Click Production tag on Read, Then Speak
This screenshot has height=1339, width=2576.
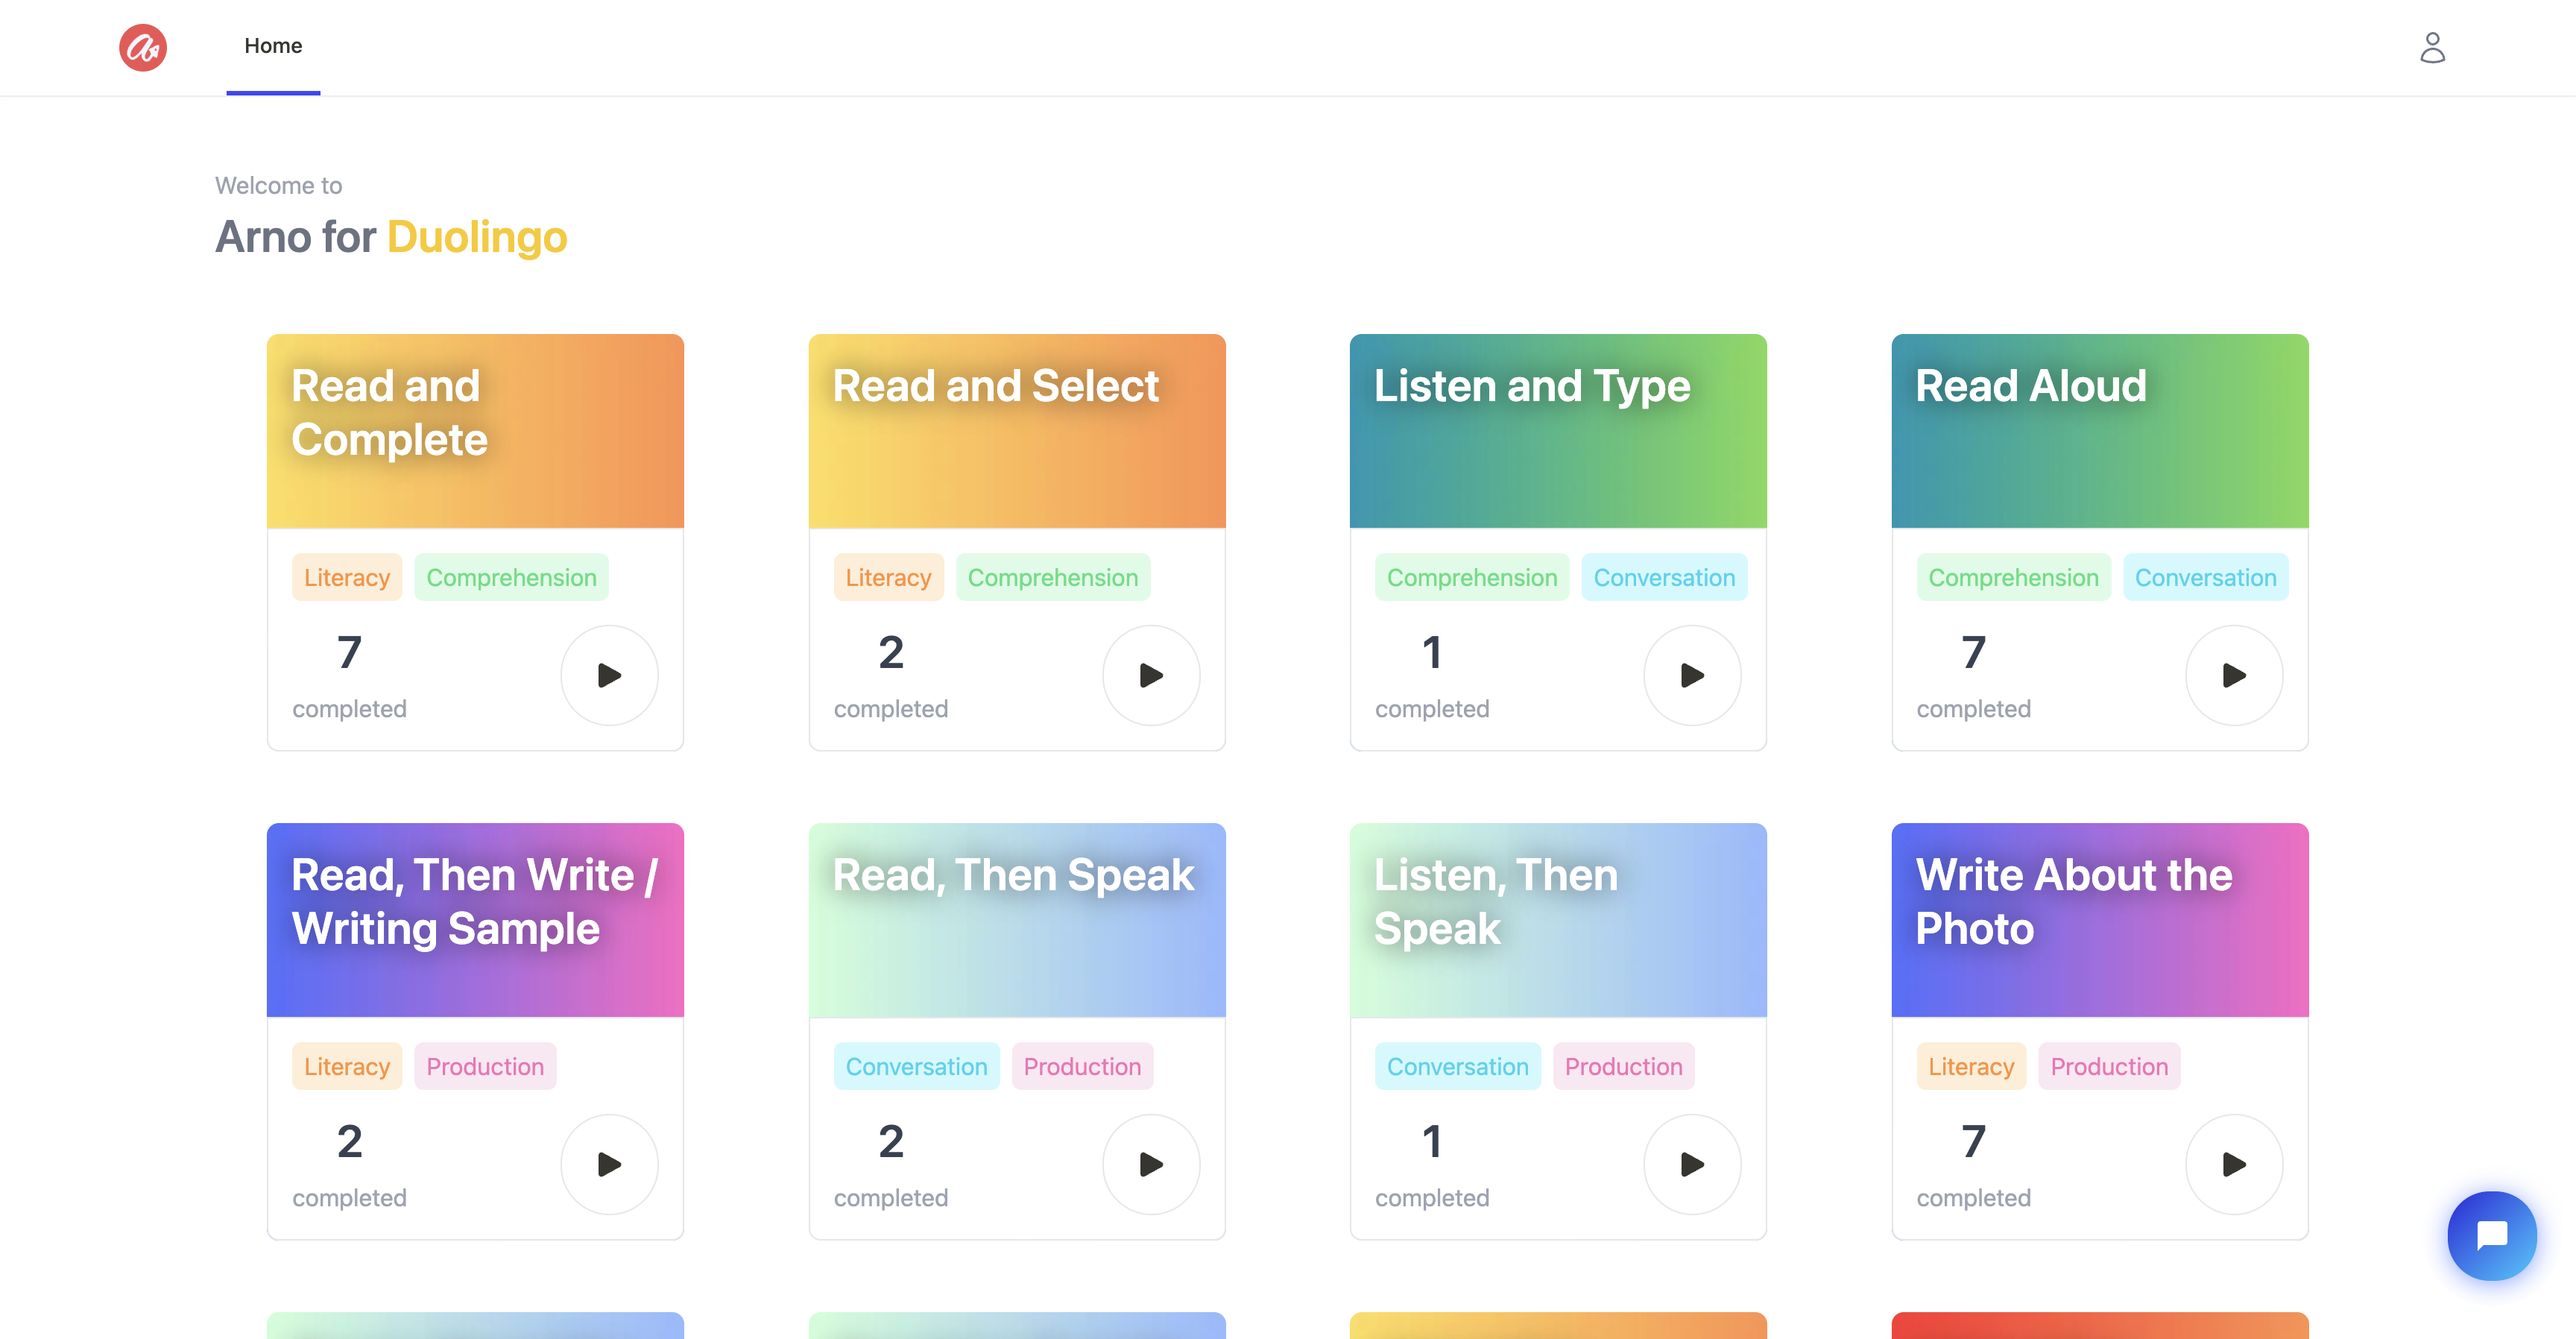(x=1082, y=1066)
